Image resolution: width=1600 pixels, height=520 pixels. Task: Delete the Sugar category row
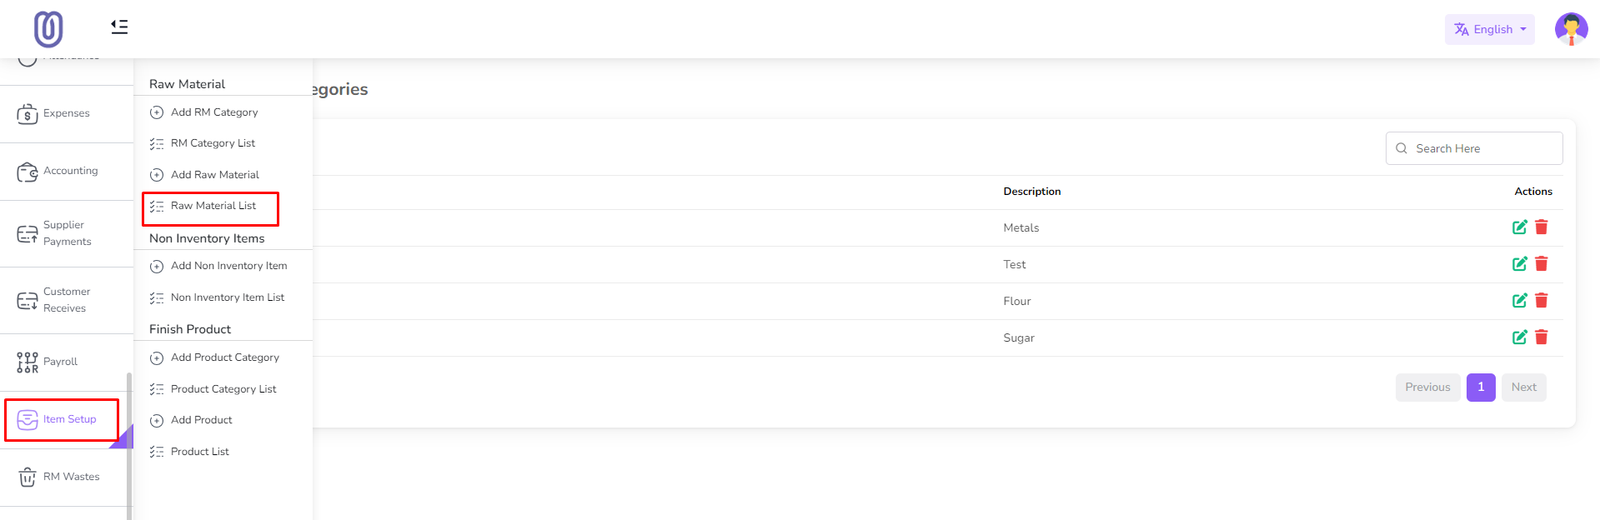(1541, 337)
